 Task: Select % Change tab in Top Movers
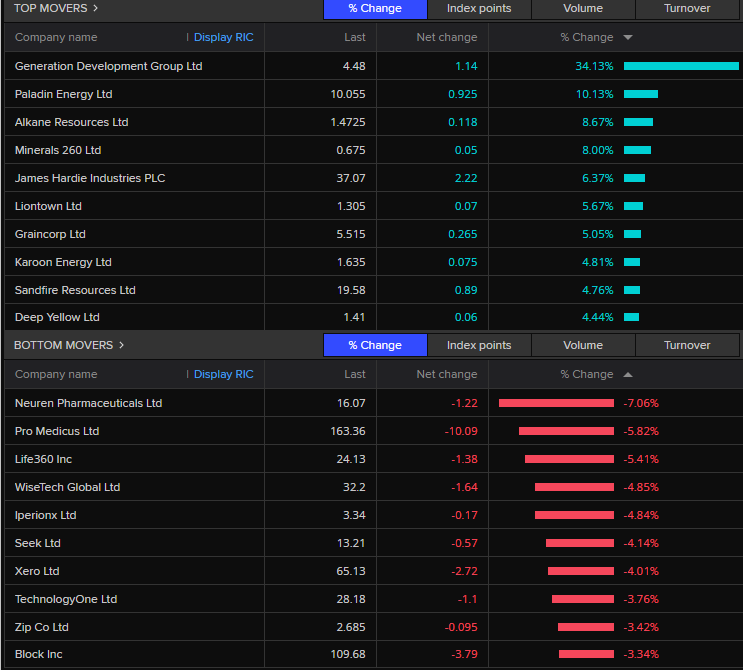pyautogui.click(x=375, y=9)
